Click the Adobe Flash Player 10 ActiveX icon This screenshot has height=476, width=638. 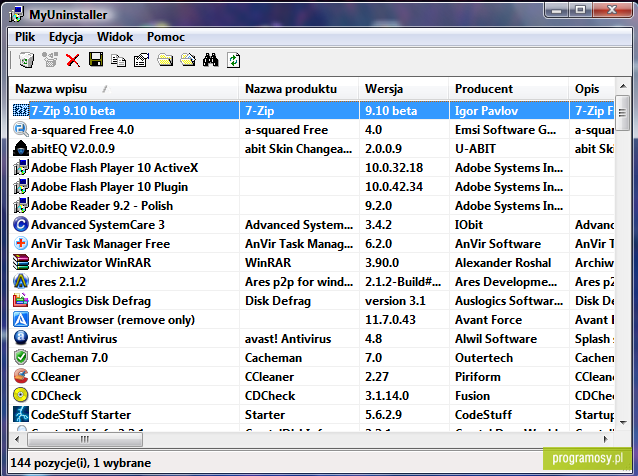pos(21,167)
